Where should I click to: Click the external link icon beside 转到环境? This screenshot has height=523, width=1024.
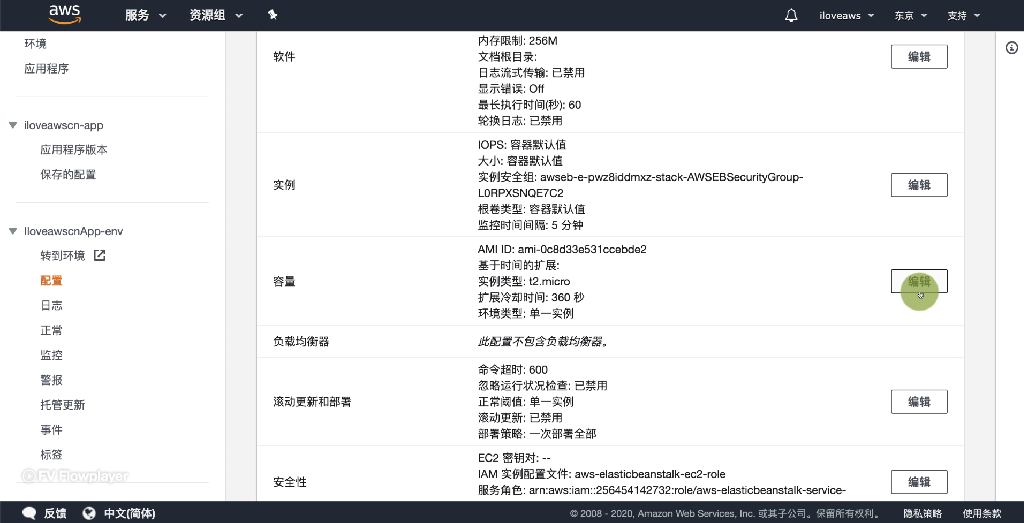pyautogui.click(x=99, y=255)
